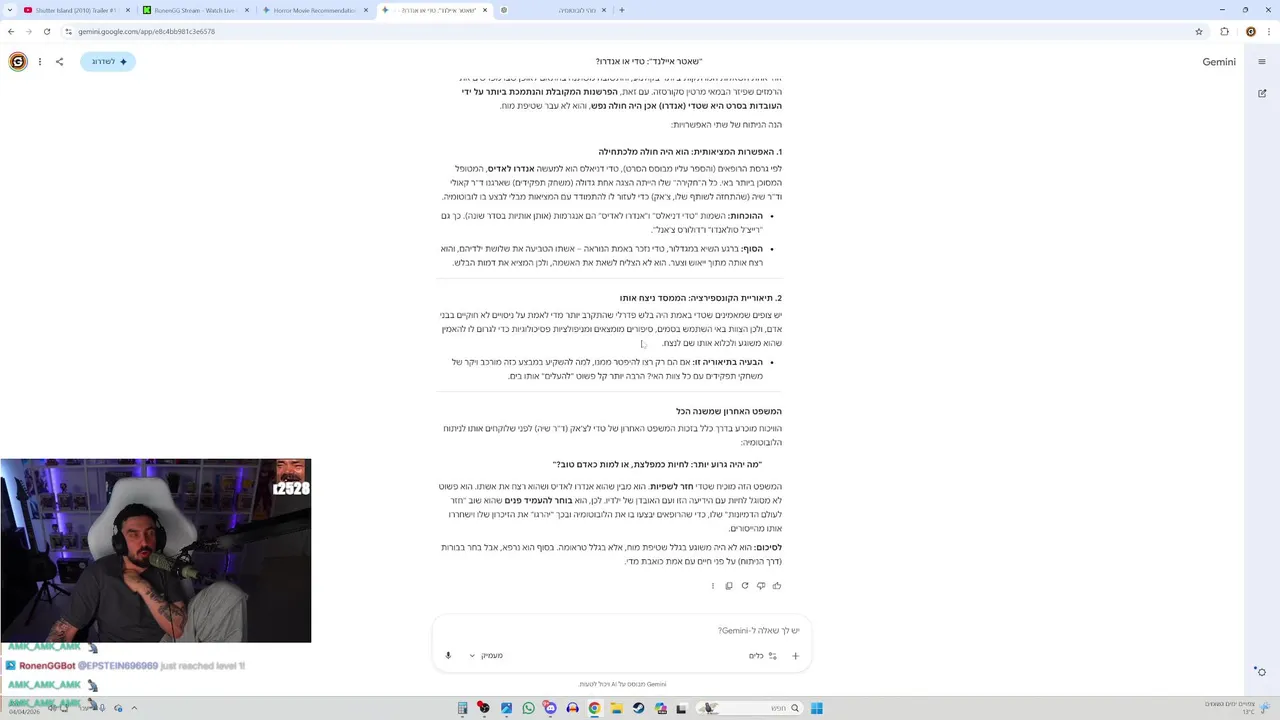1280x720 pixels.
Task: Click the Chrome icon in the taskbar
Action: 595,708
